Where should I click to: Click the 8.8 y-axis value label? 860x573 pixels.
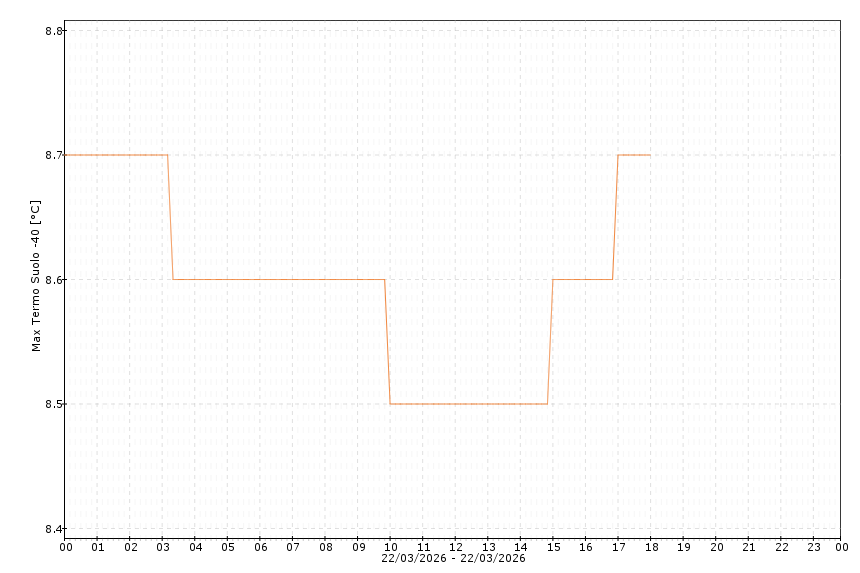(55, 31)
